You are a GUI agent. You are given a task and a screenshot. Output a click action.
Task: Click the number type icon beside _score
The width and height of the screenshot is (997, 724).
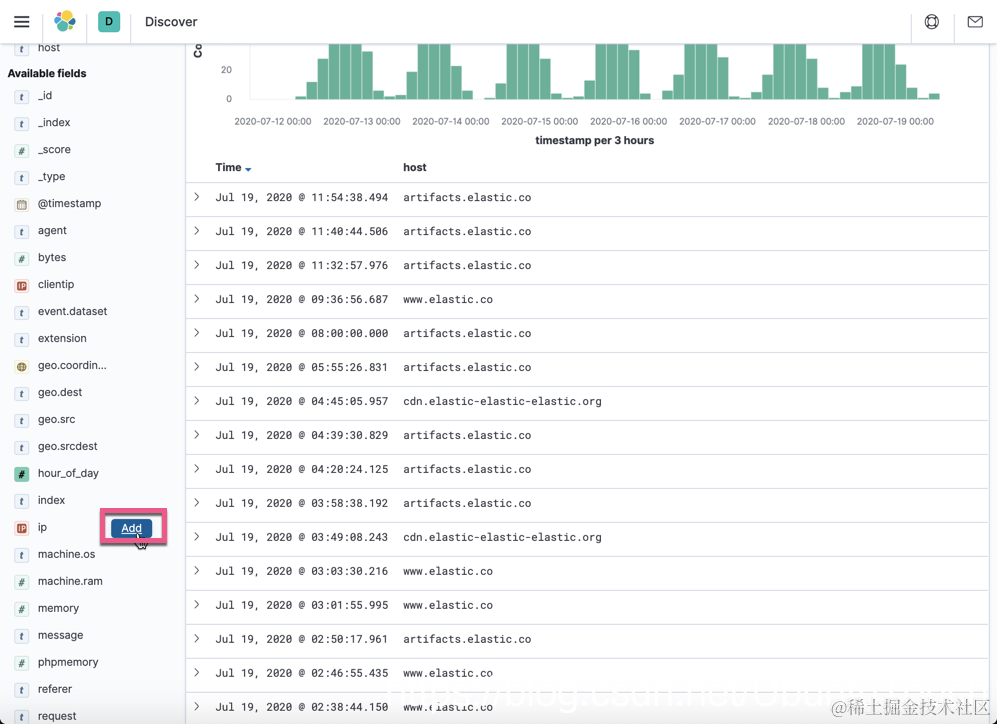click(22, 151)
